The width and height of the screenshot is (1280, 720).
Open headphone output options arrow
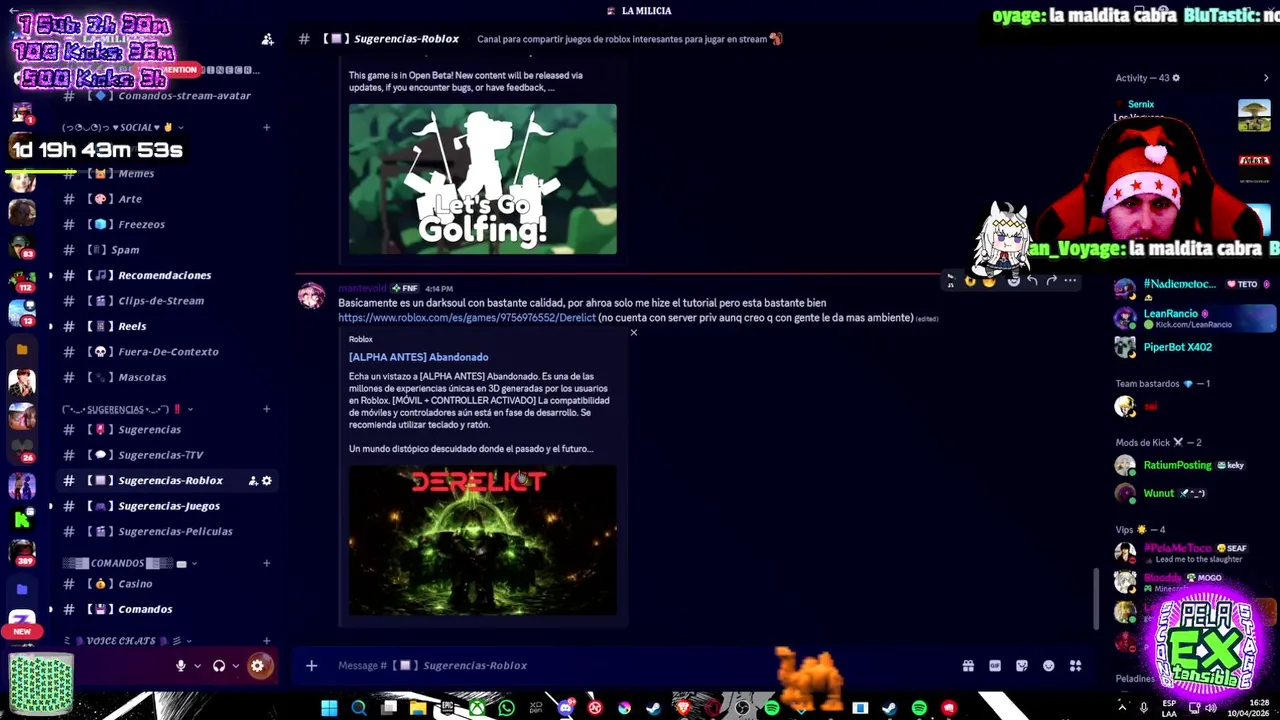(x=236, y=666)
